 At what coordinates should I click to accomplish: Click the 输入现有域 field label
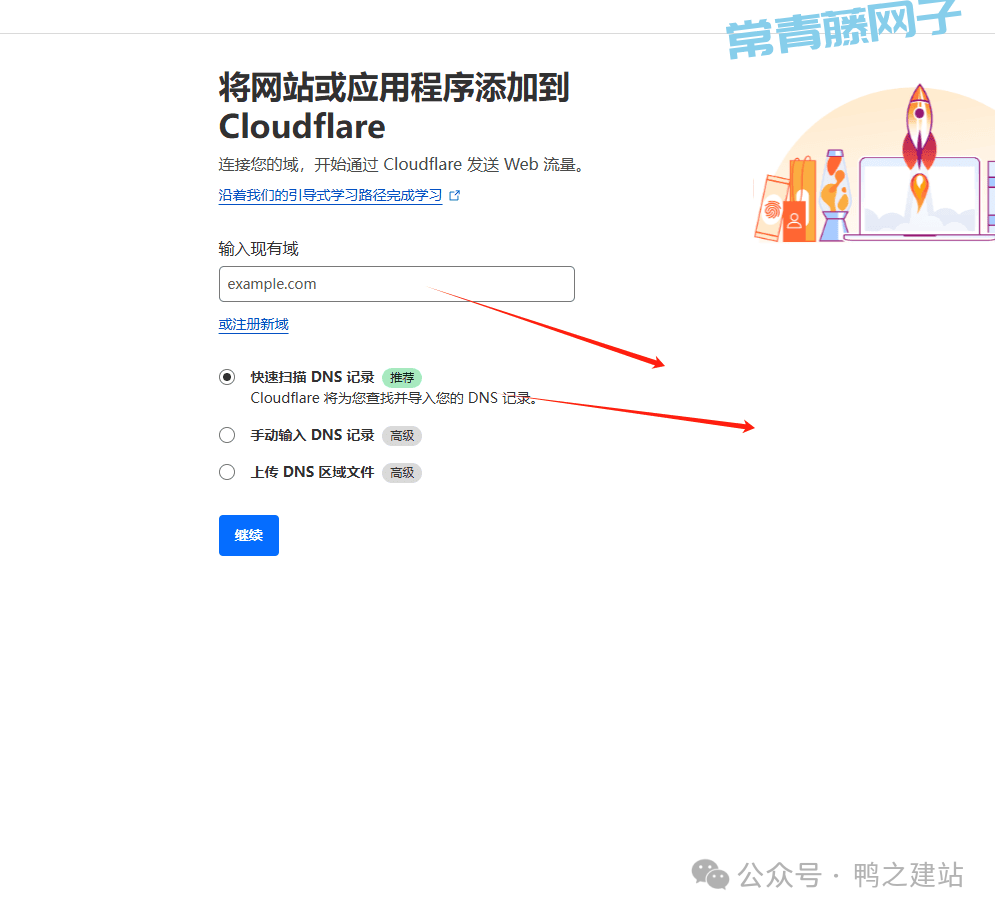click(258, 249)
